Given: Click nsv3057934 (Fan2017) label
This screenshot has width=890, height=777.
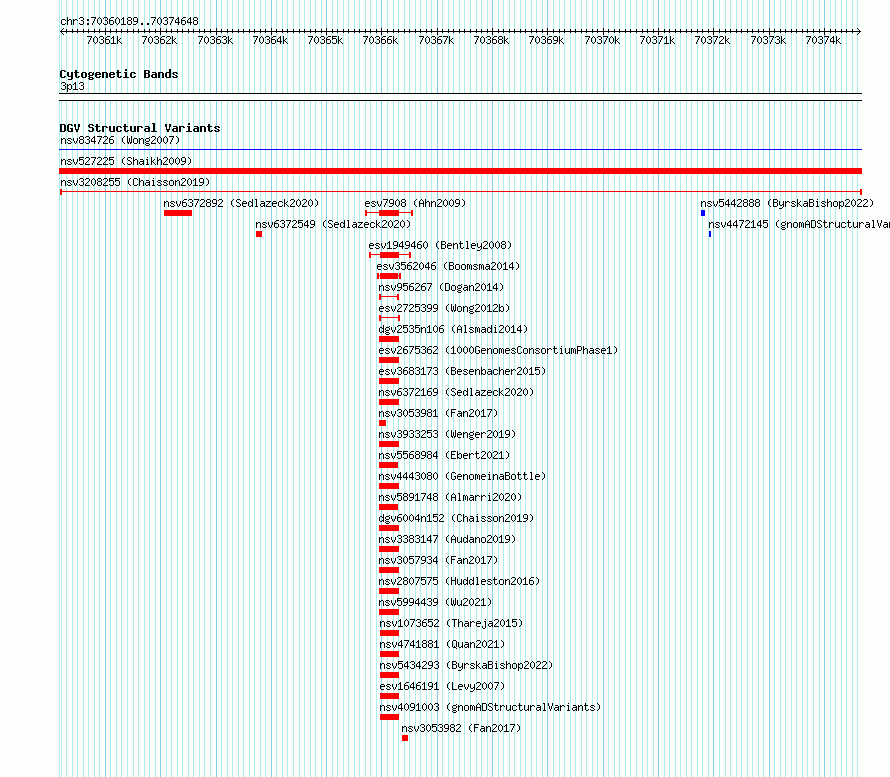Looking at the screenshot, I should 438,560.
